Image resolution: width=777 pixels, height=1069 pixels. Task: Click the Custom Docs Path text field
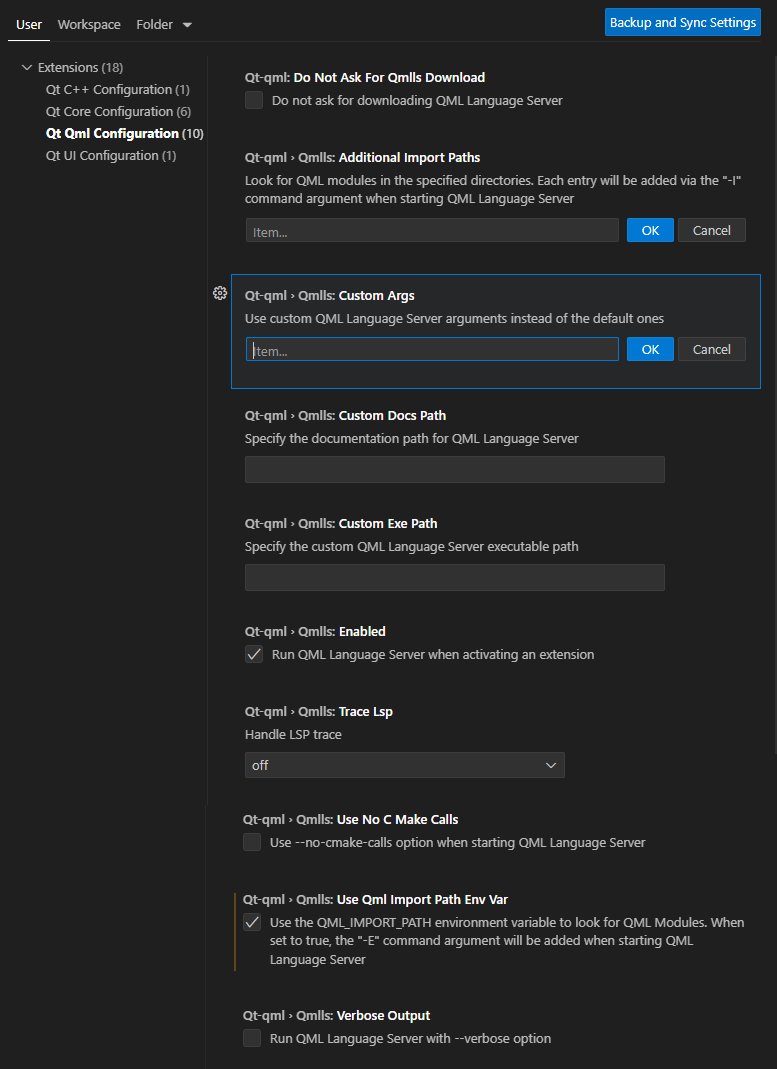coord(455,469)
